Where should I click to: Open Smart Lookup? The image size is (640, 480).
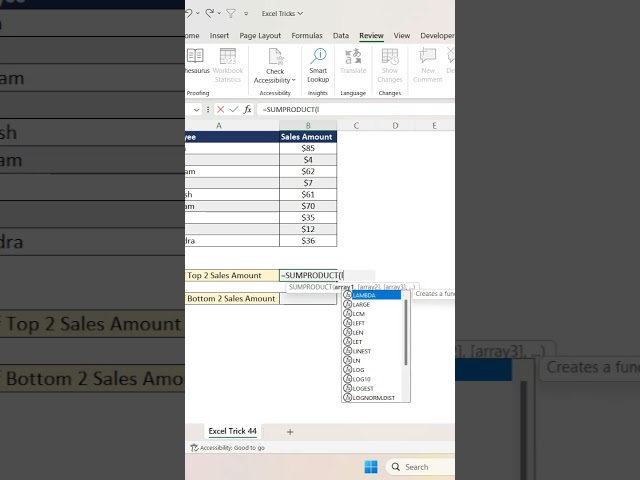pyautogui.click(x=318, y=65)
